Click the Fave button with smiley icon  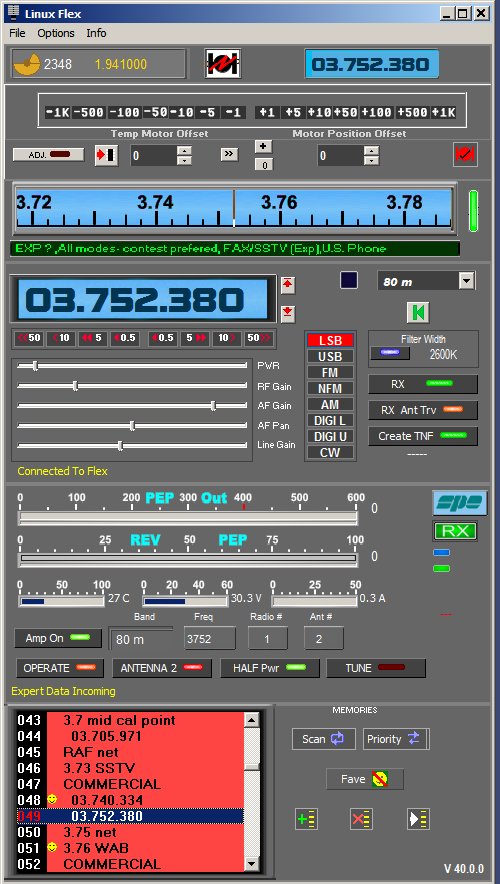[x=365, y=779]
